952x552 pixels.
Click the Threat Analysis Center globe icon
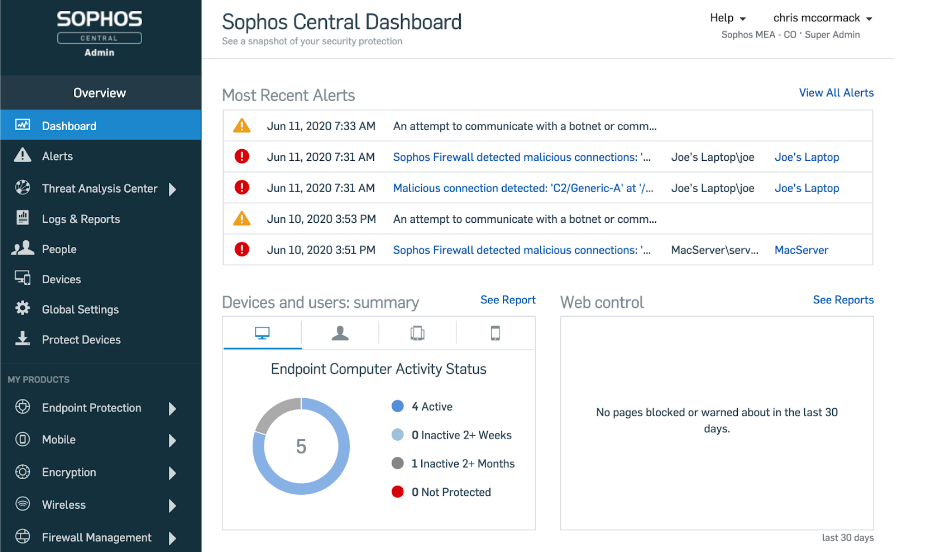click(x=22, y=188)
